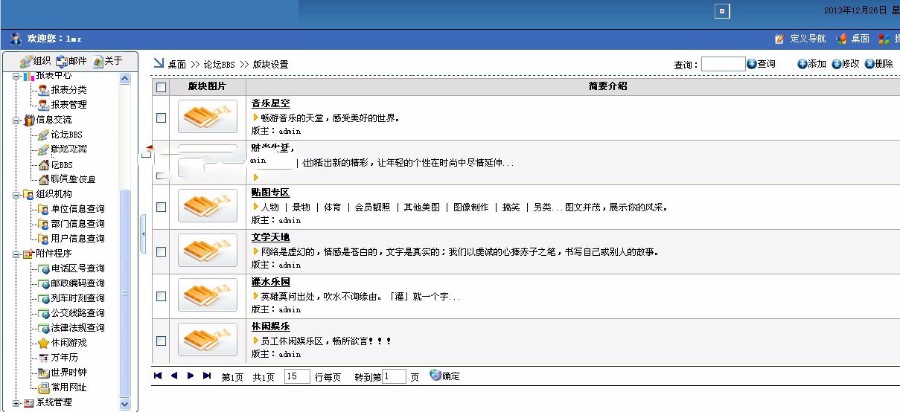Open the 文字天地 board link
The width and height of the screenshot is (900, 412).
(x=272, y=237)
